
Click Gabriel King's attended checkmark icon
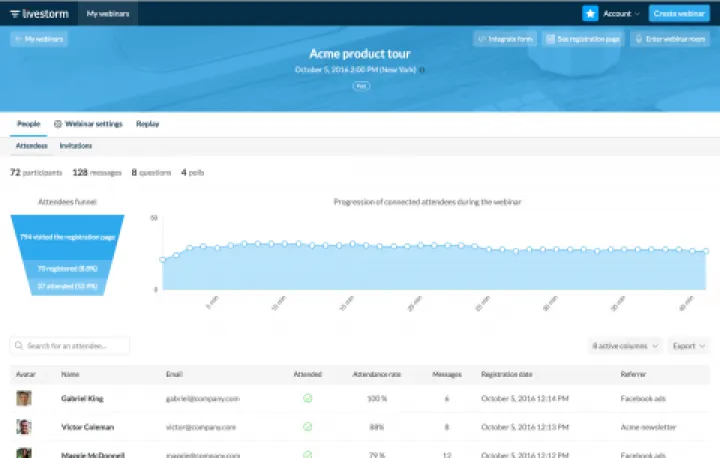pyautogui.click(x=308, y=398)
